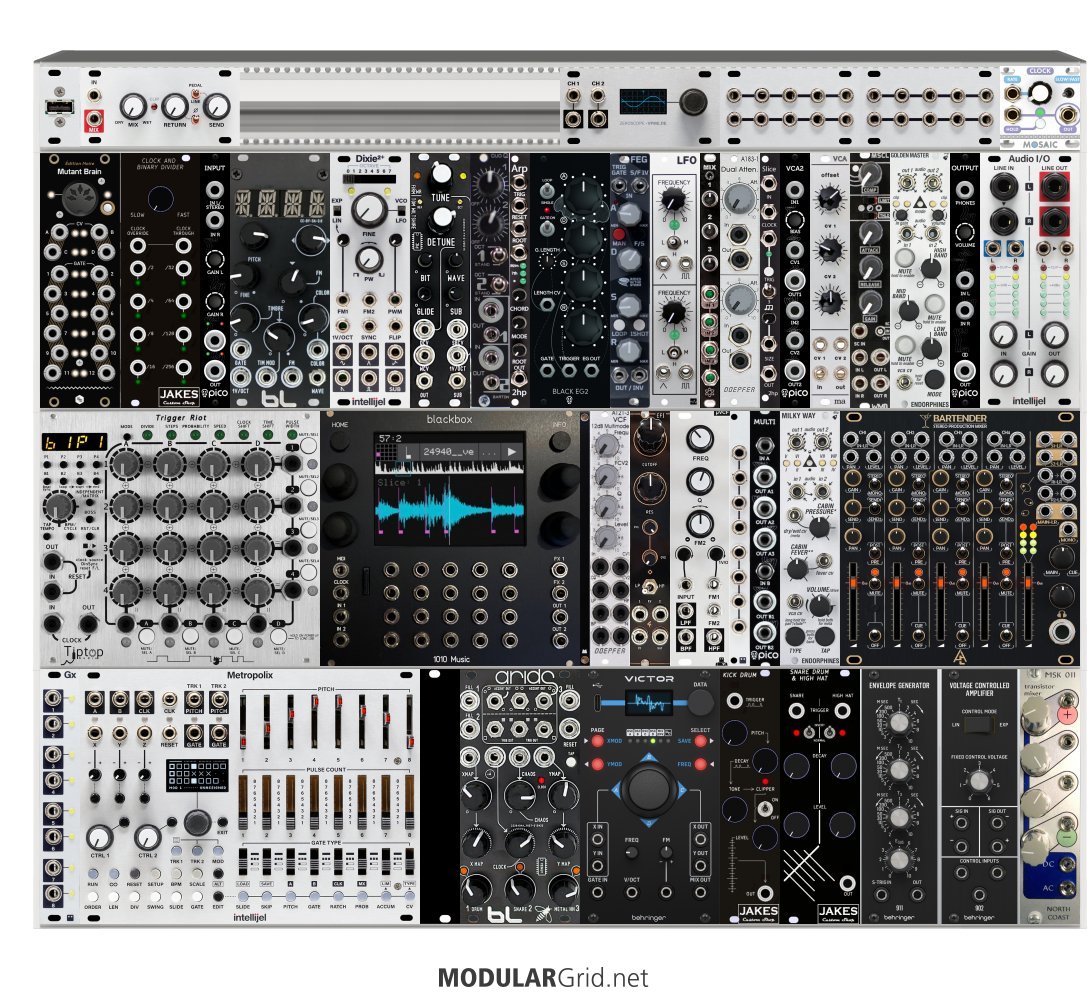Click the Victor FREQ red button
Viewport: 1087px width, 999px height.
tap(702, 764)
